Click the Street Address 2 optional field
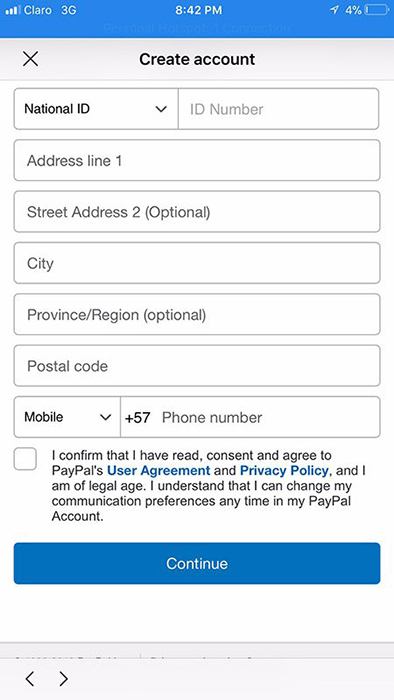Viewport: 394px width, 700px height. [x=197, y=212]
